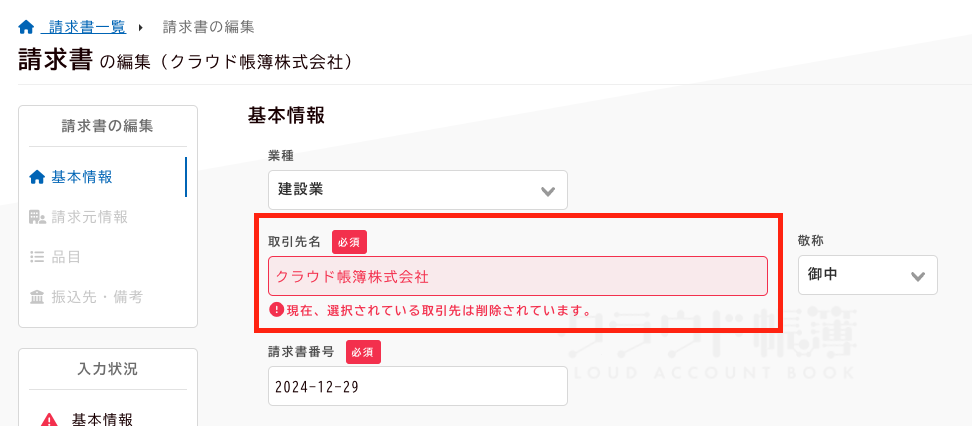Click the 必須 badge next to 請求書番号
This screenshot has width=972, height=426.
click(364, 352)
